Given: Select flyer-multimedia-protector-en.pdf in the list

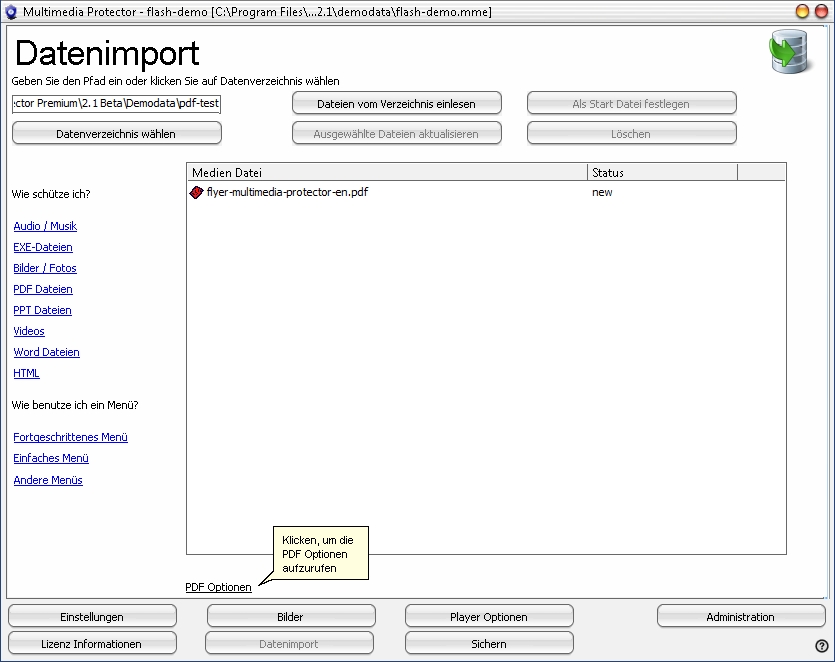Looking at the screenshot, I should coord(286,192).
